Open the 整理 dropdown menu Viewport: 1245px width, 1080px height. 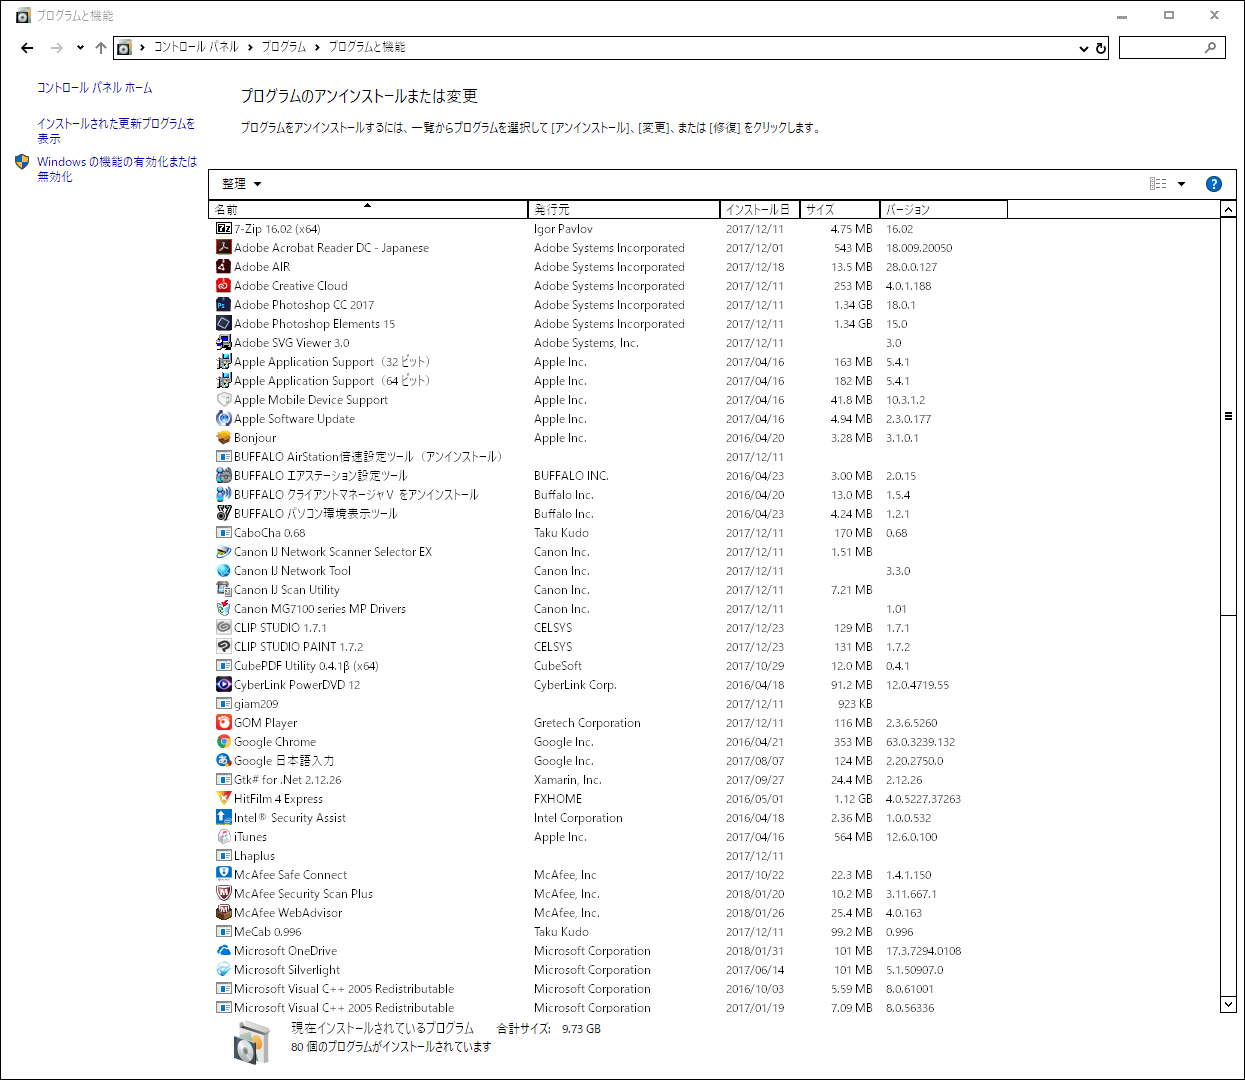241,184
